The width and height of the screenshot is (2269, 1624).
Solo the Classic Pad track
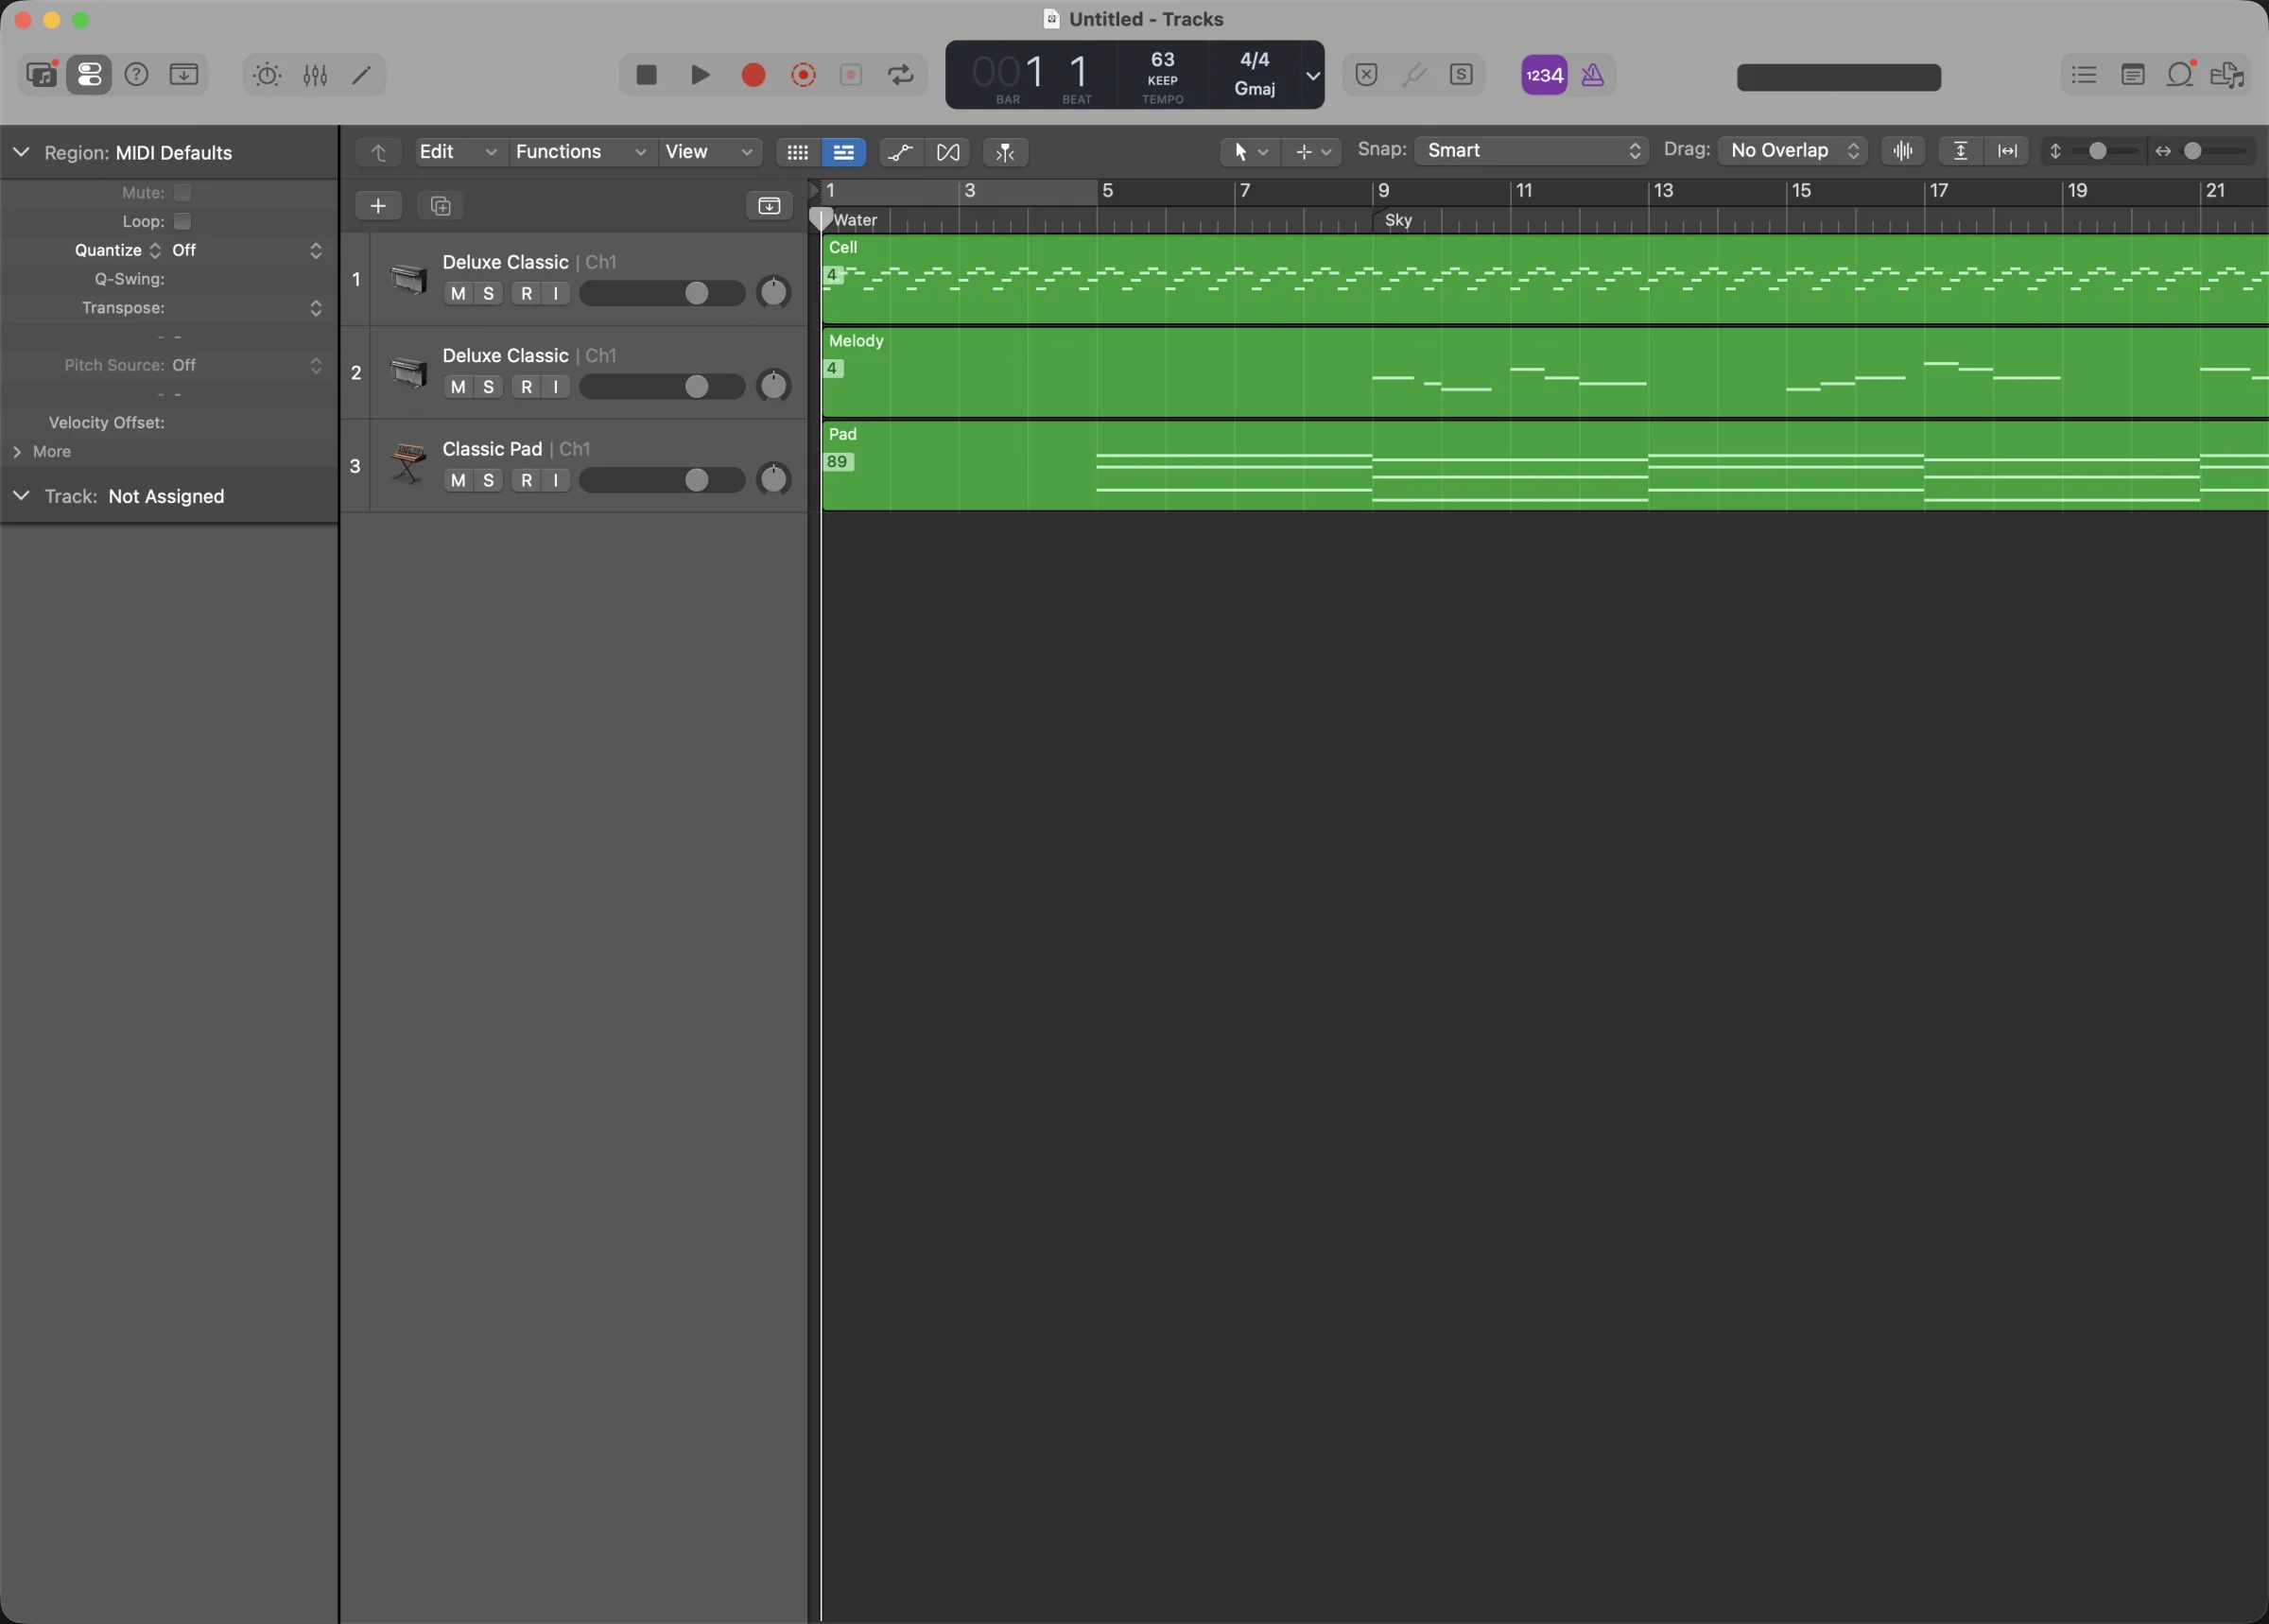point(488,480)
